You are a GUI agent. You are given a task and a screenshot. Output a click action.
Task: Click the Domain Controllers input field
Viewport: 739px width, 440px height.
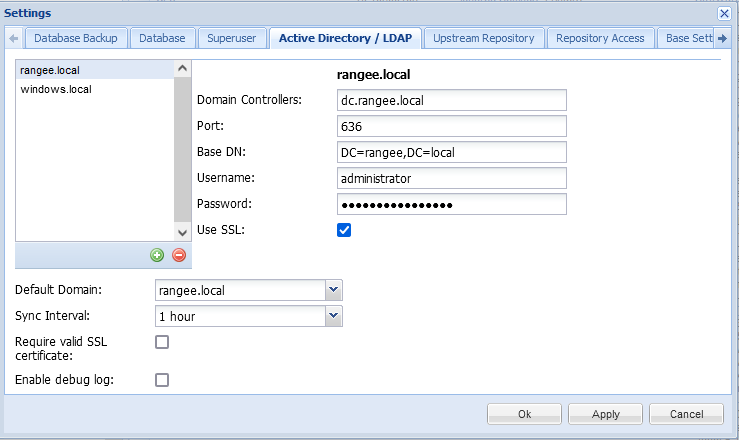(x=452, y=100)
